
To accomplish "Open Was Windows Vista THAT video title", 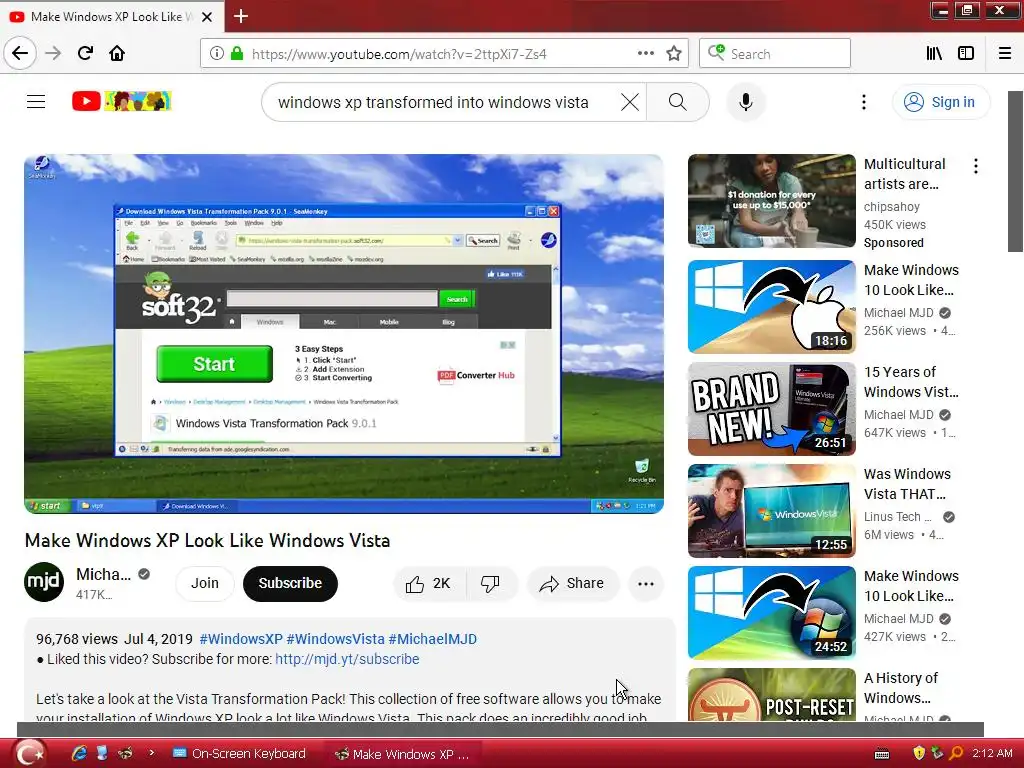I will (x=907, y=484).
